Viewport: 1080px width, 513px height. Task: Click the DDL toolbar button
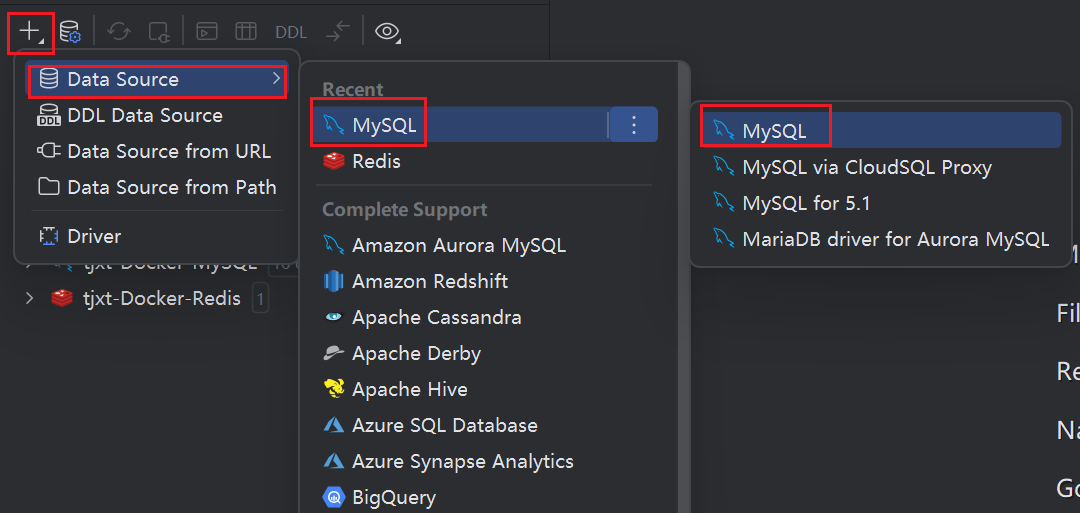point(291,32)
